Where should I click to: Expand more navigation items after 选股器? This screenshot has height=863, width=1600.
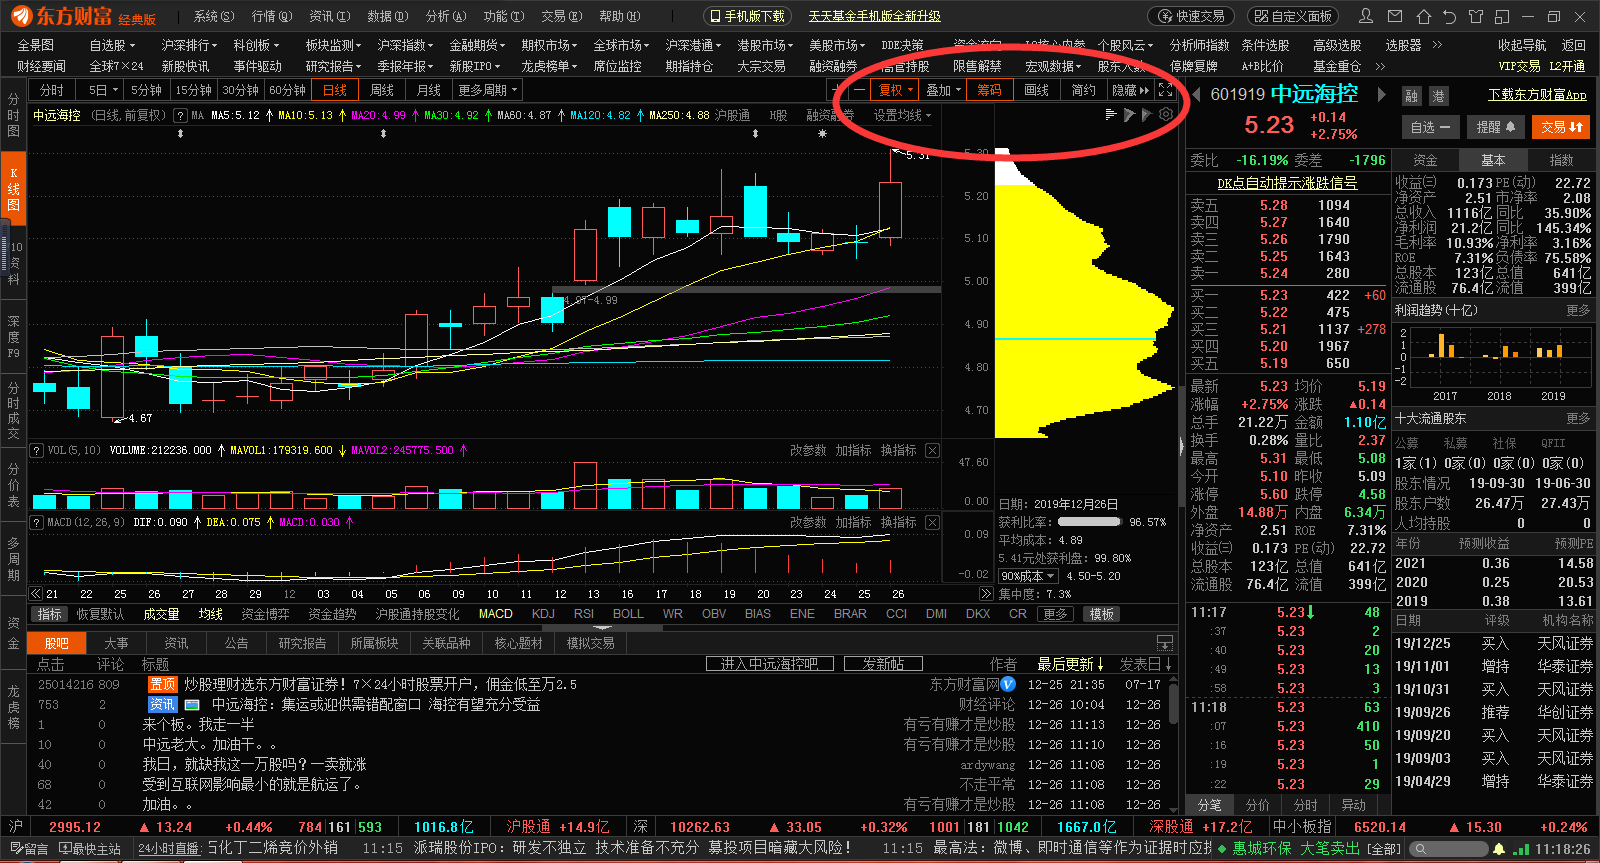(x=1438, y=45)
